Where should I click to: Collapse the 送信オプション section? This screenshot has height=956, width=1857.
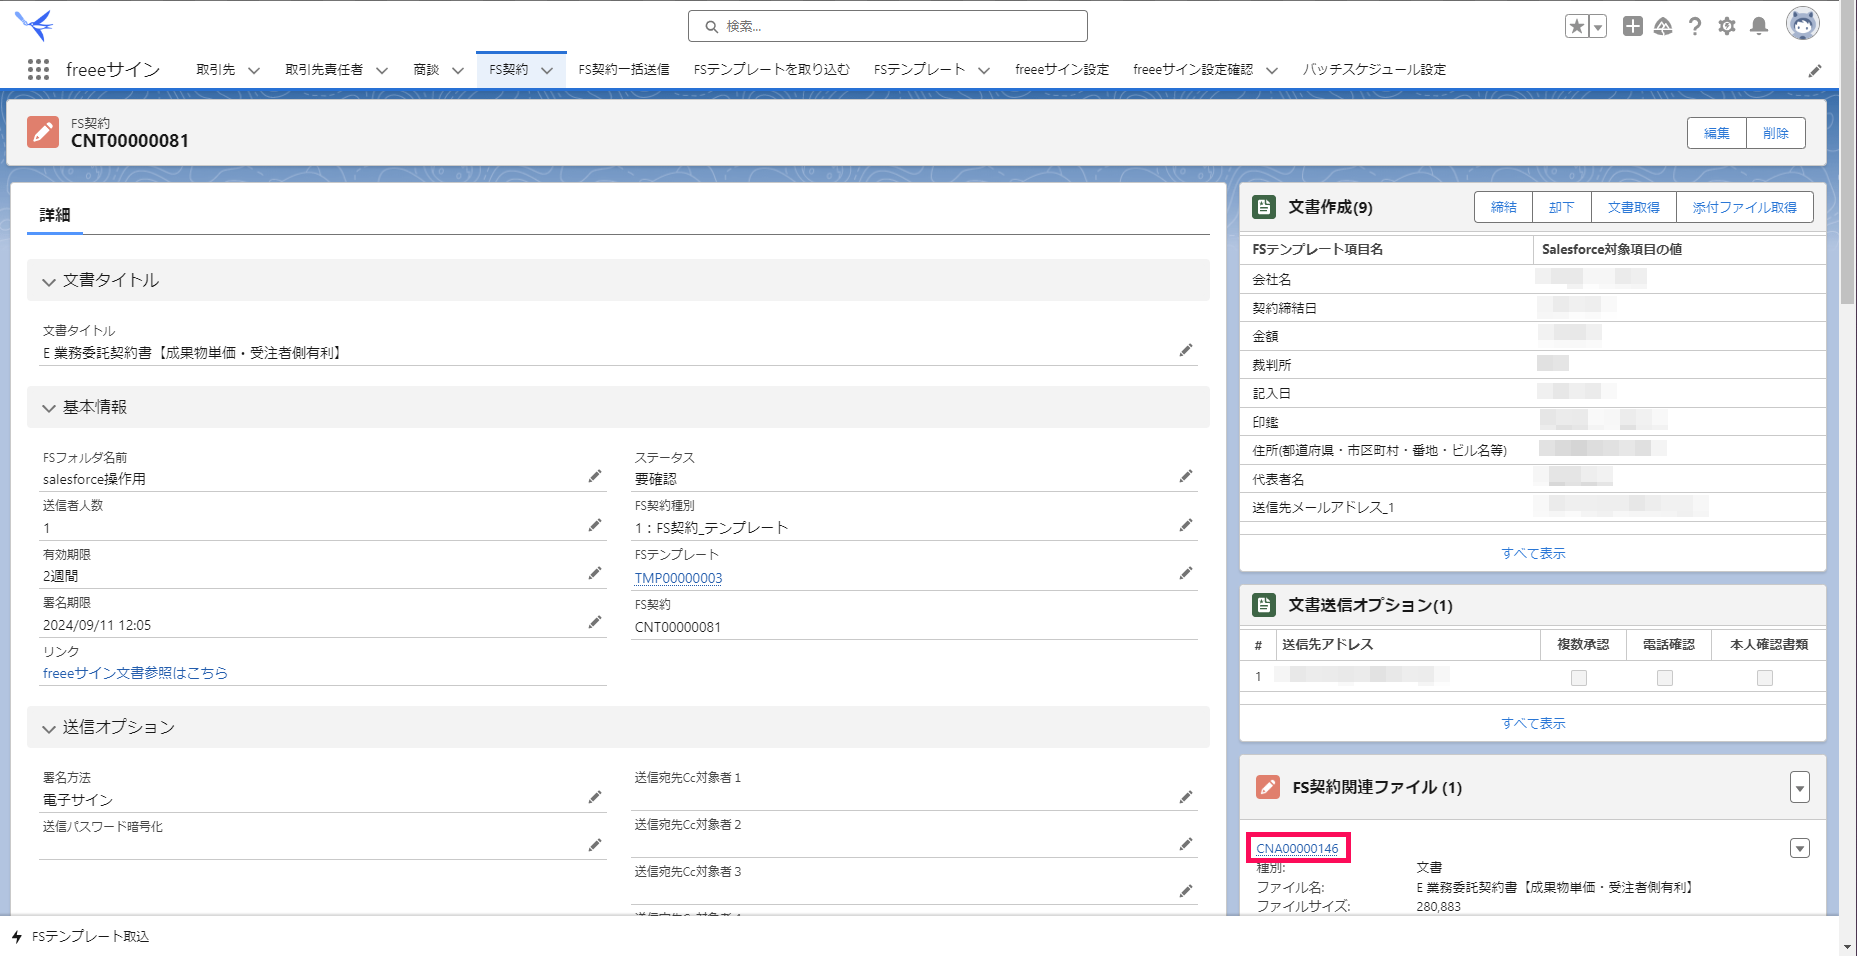[49, 729]
